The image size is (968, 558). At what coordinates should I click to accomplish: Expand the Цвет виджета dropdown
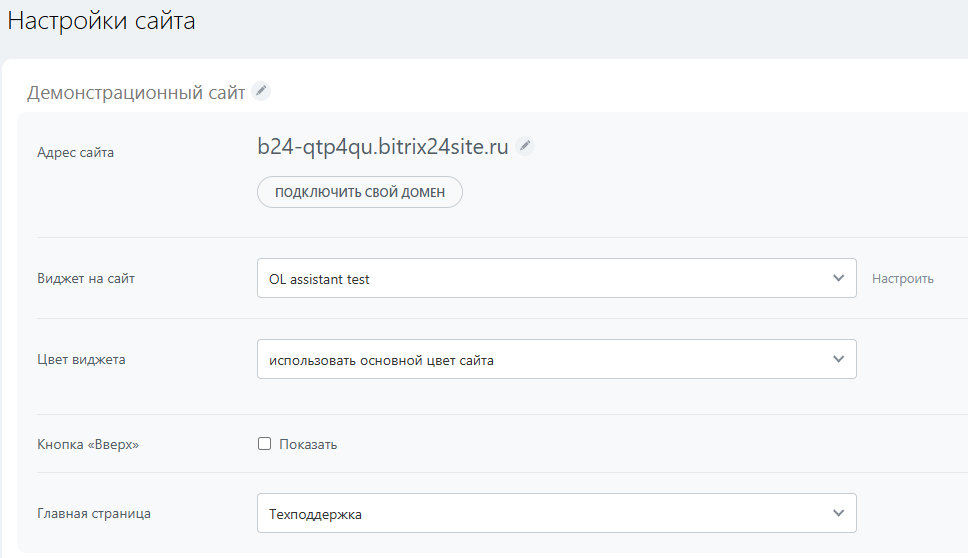tap(556, 359)
